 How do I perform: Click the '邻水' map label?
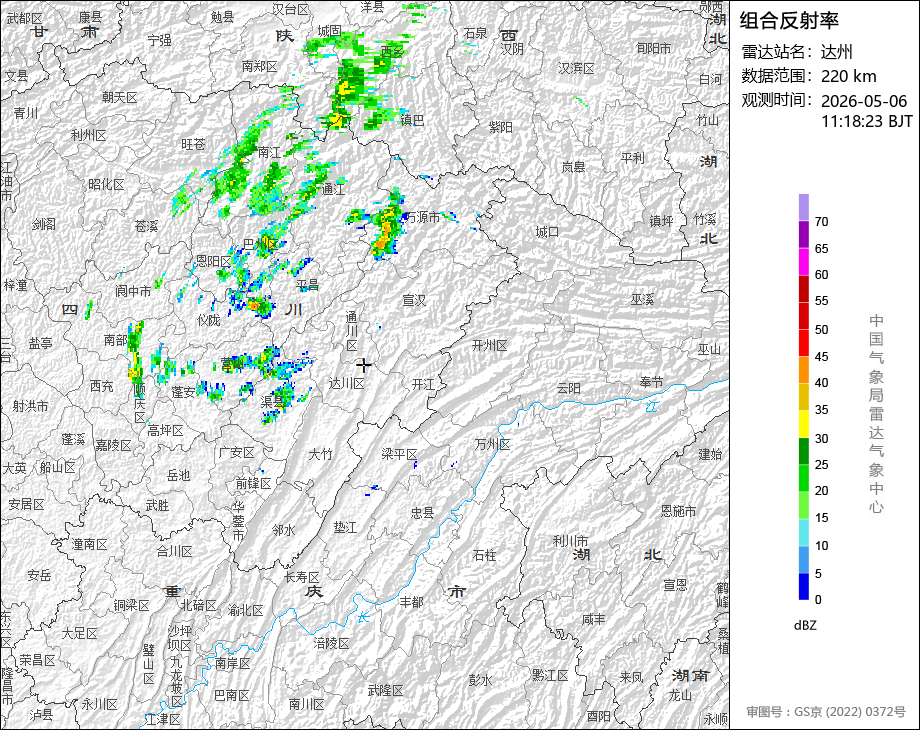coord(283,530)
